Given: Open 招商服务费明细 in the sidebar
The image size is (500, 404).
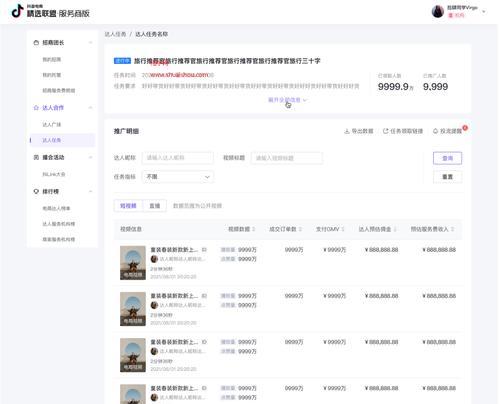Looking at the screenshot, I should 59,90.
